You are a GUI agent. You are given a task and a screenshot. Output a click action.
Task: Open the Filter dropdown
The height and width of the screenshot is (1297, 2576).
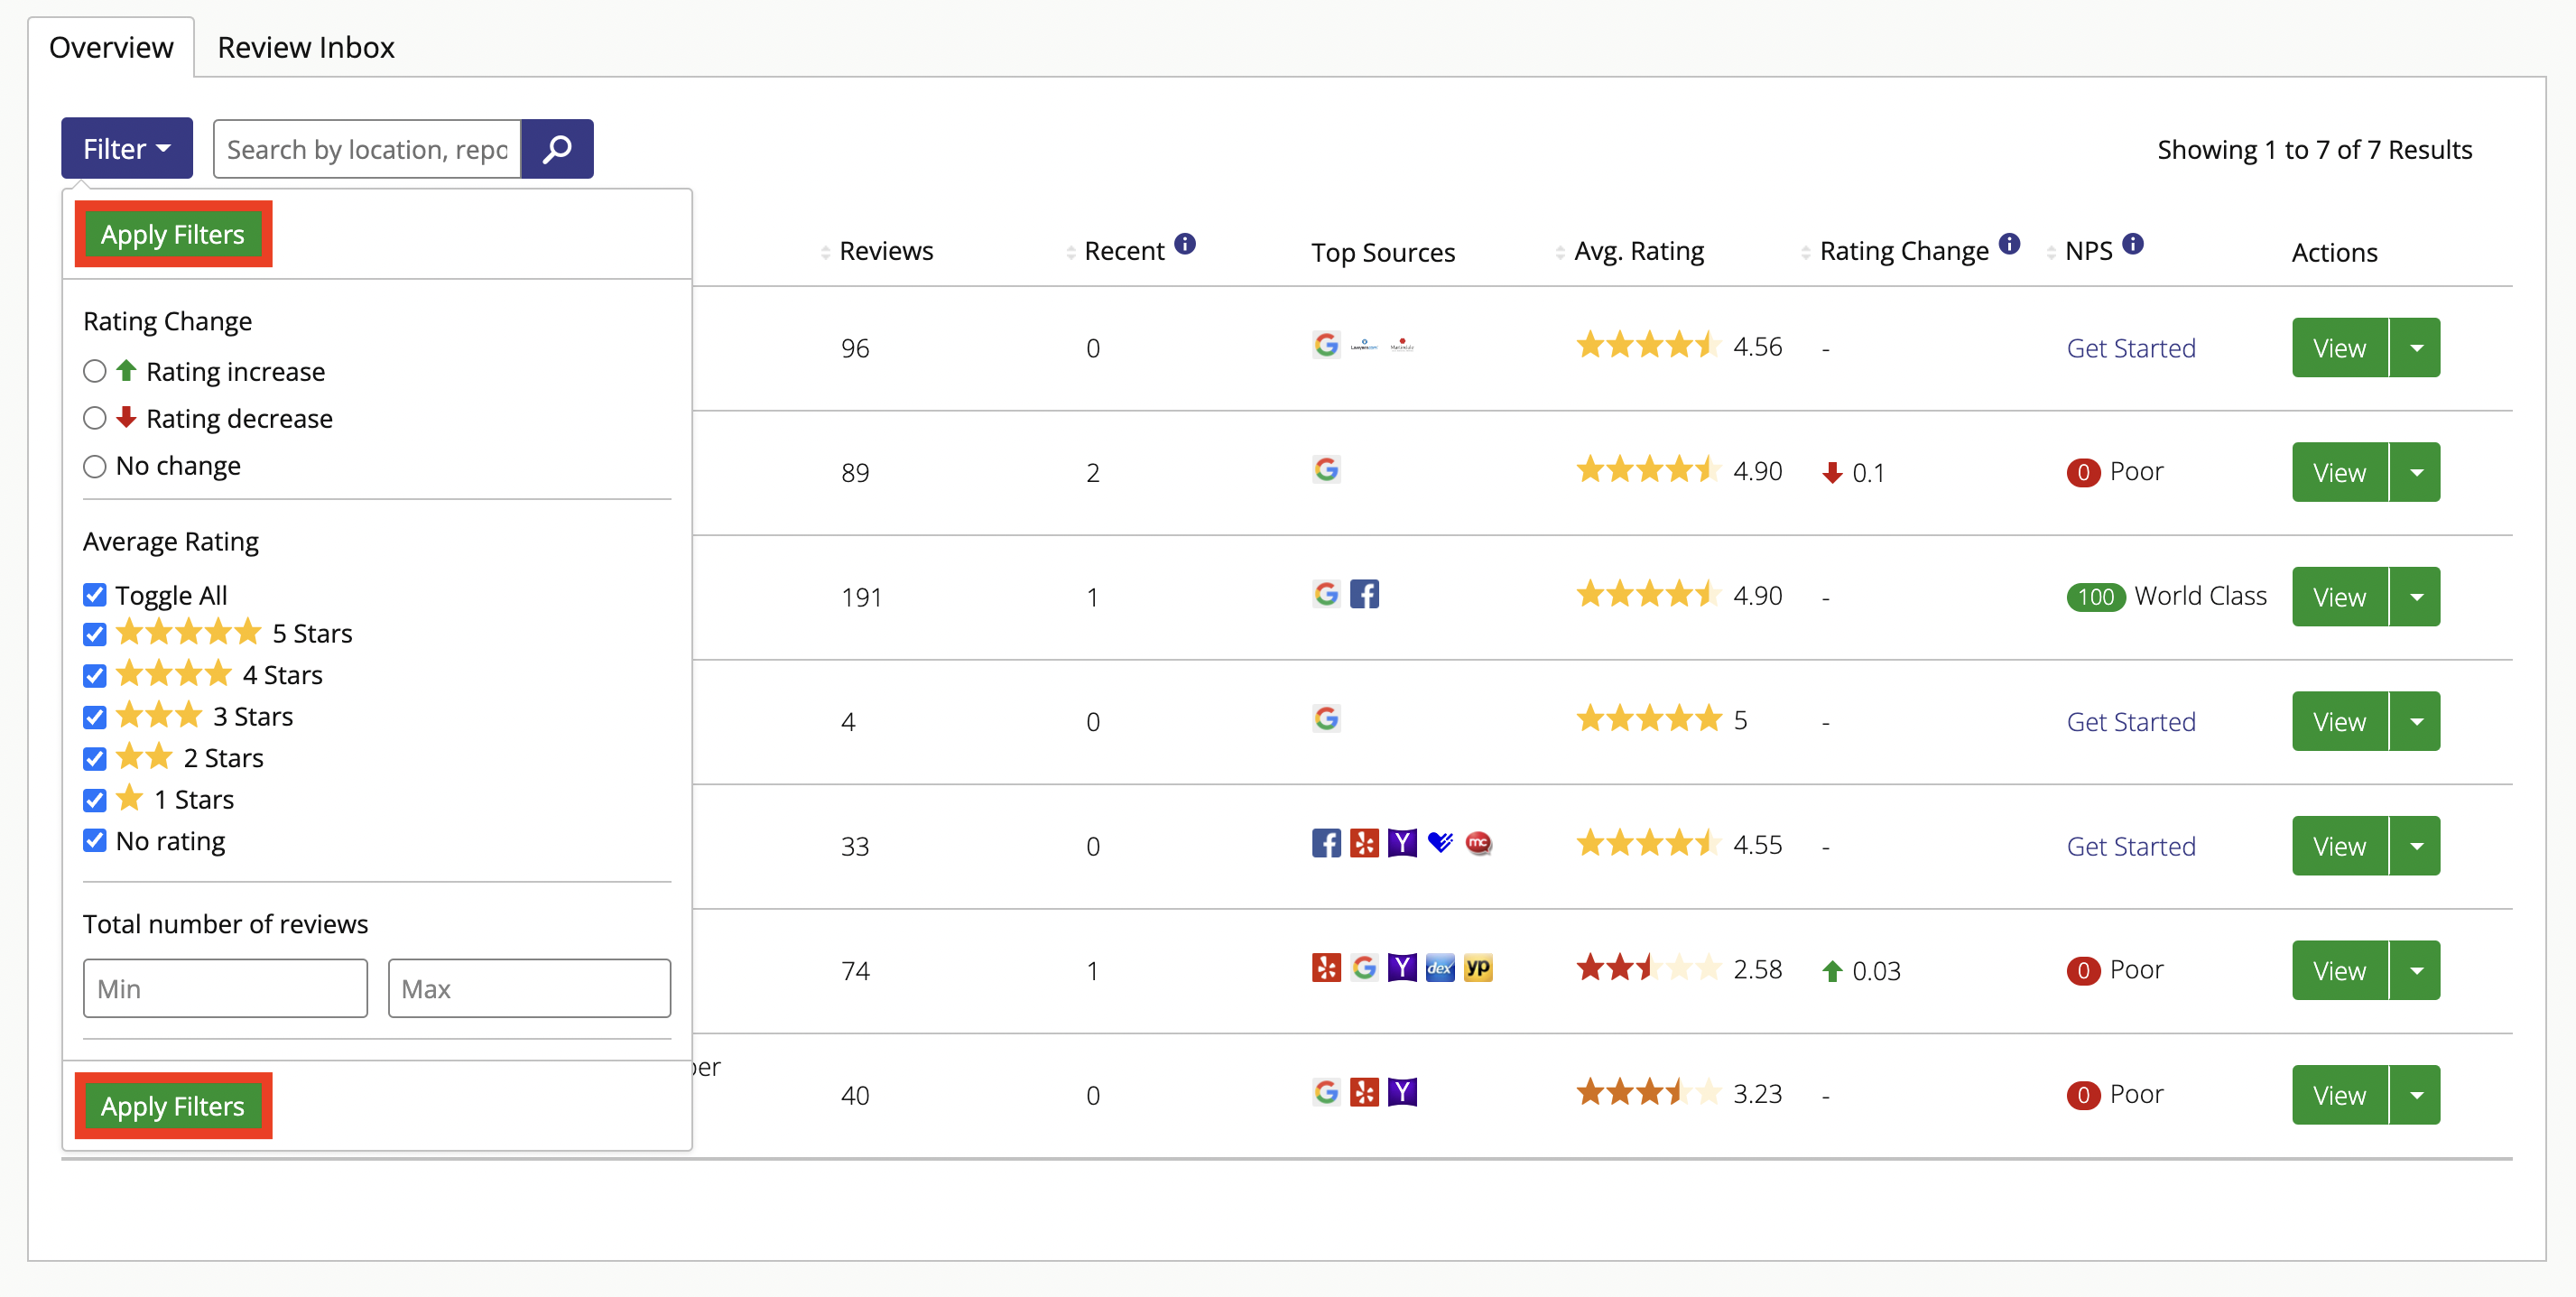tap(126, 147)
